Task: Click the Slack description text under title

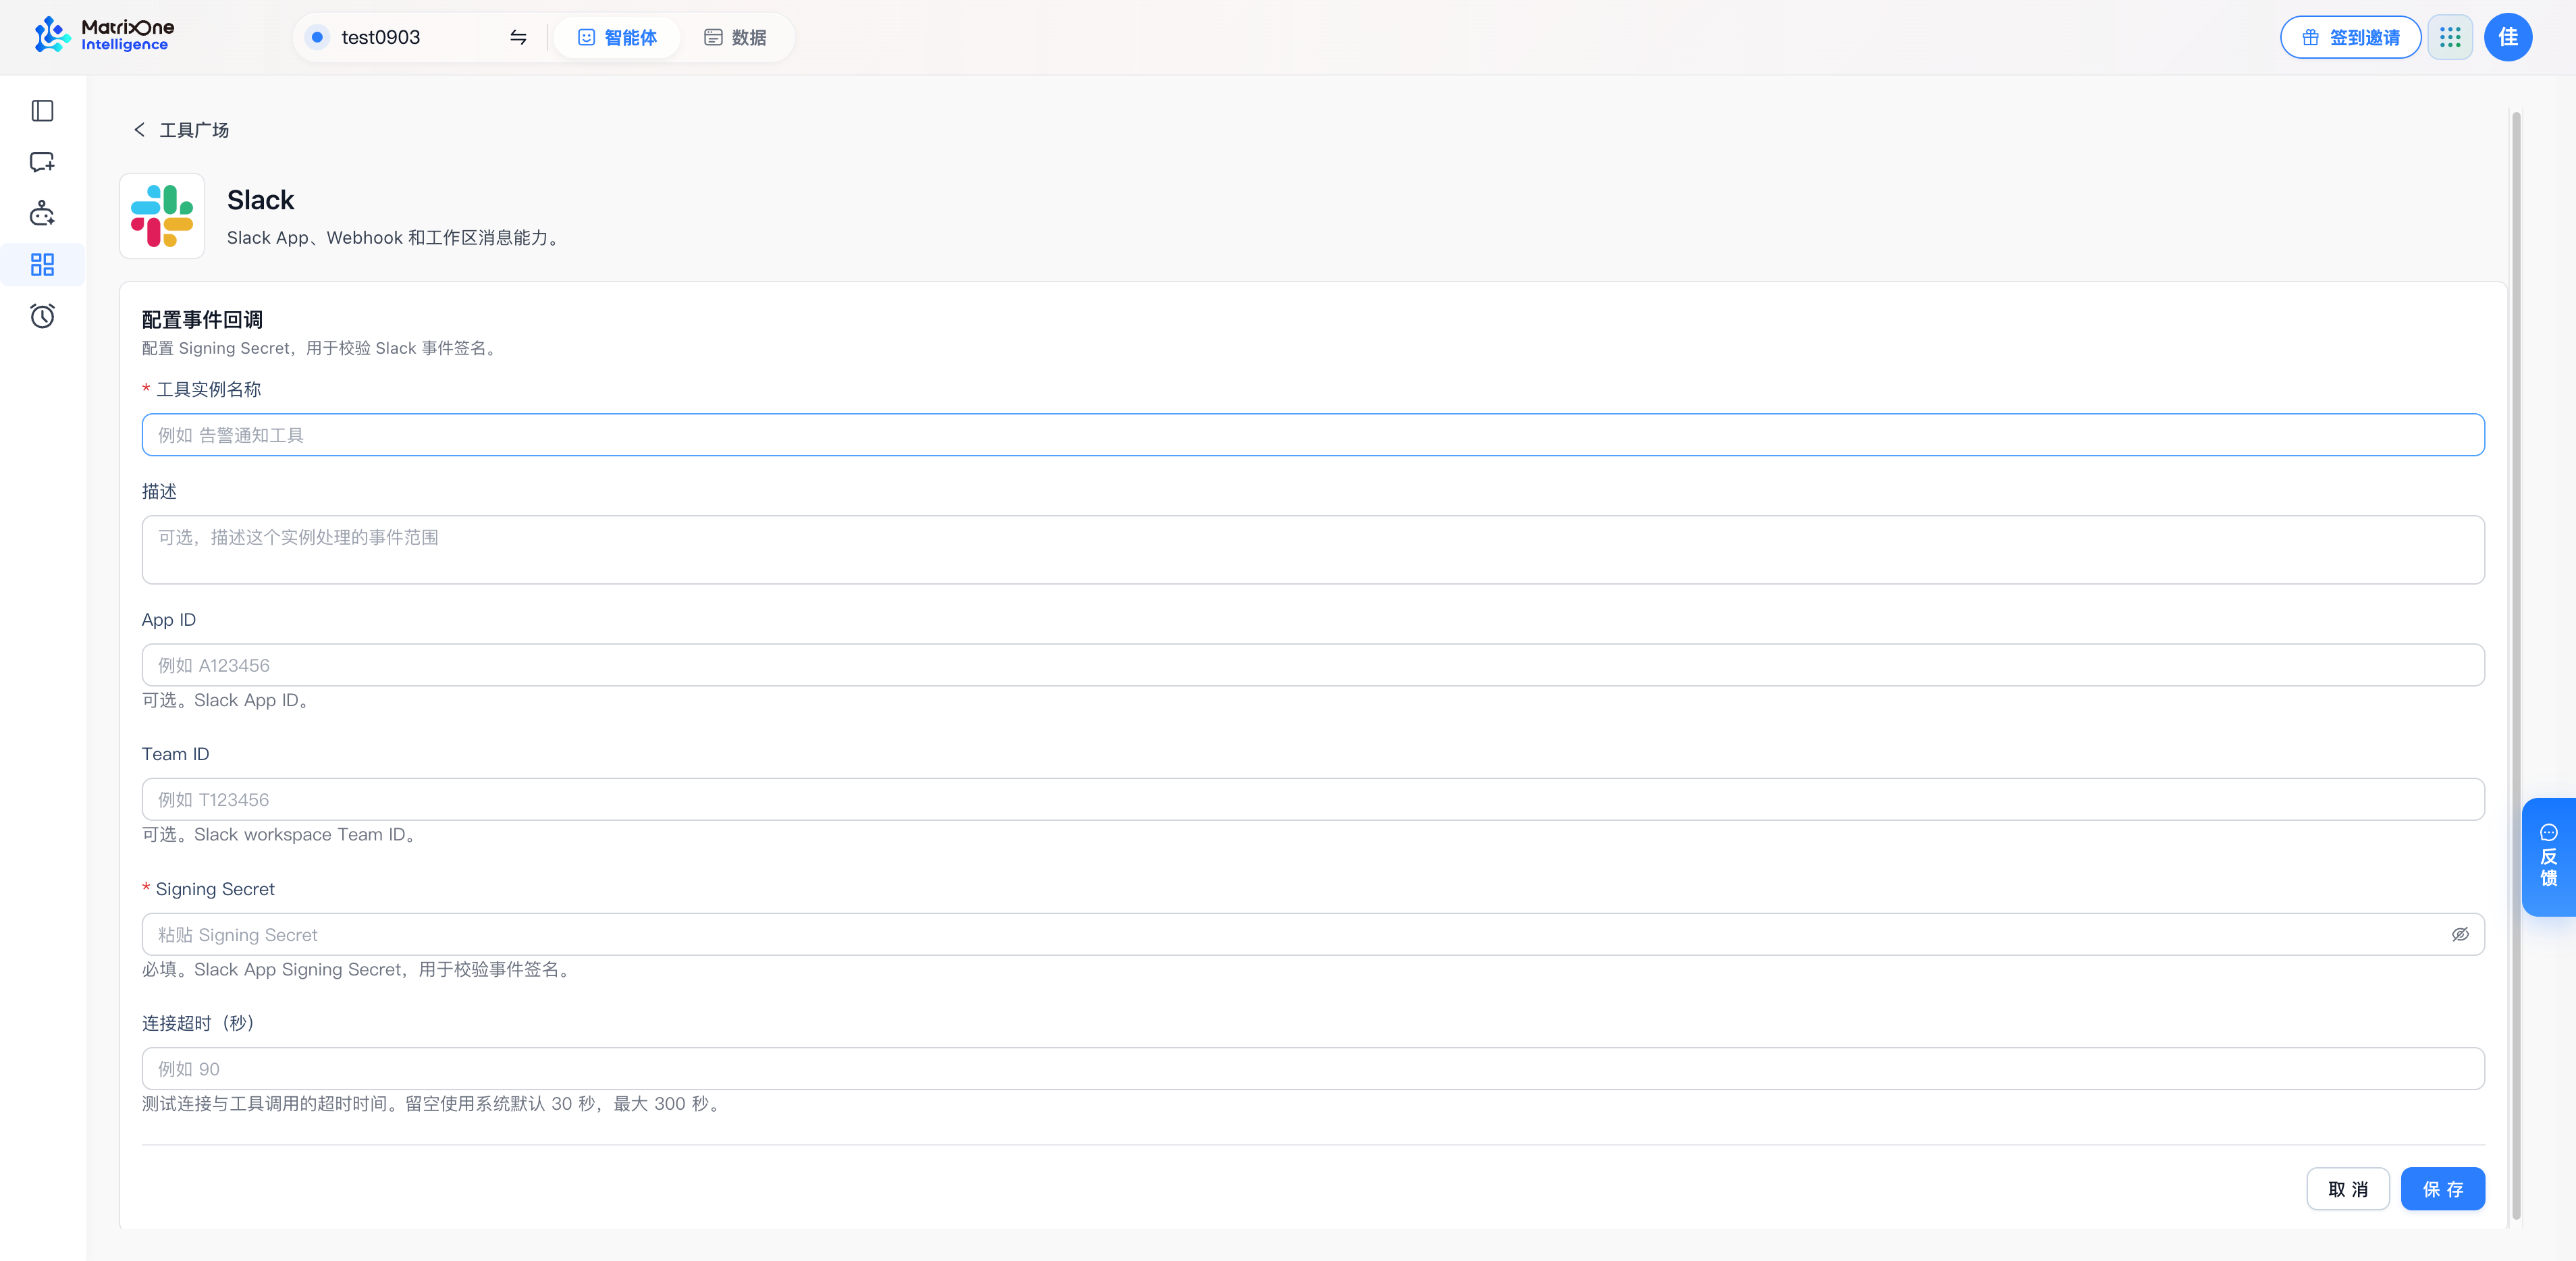Action: [x=393, y=238]
